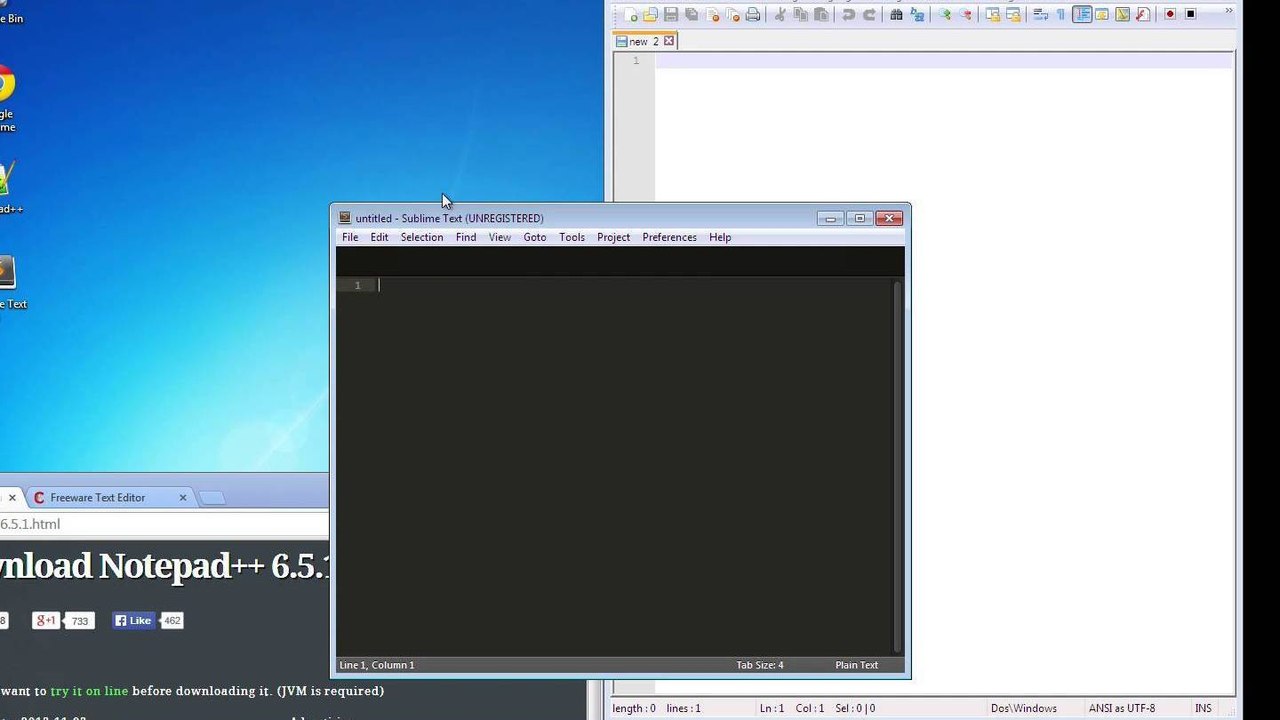Click the Zoom Out icon in Notepad++

tap(965, 14)
